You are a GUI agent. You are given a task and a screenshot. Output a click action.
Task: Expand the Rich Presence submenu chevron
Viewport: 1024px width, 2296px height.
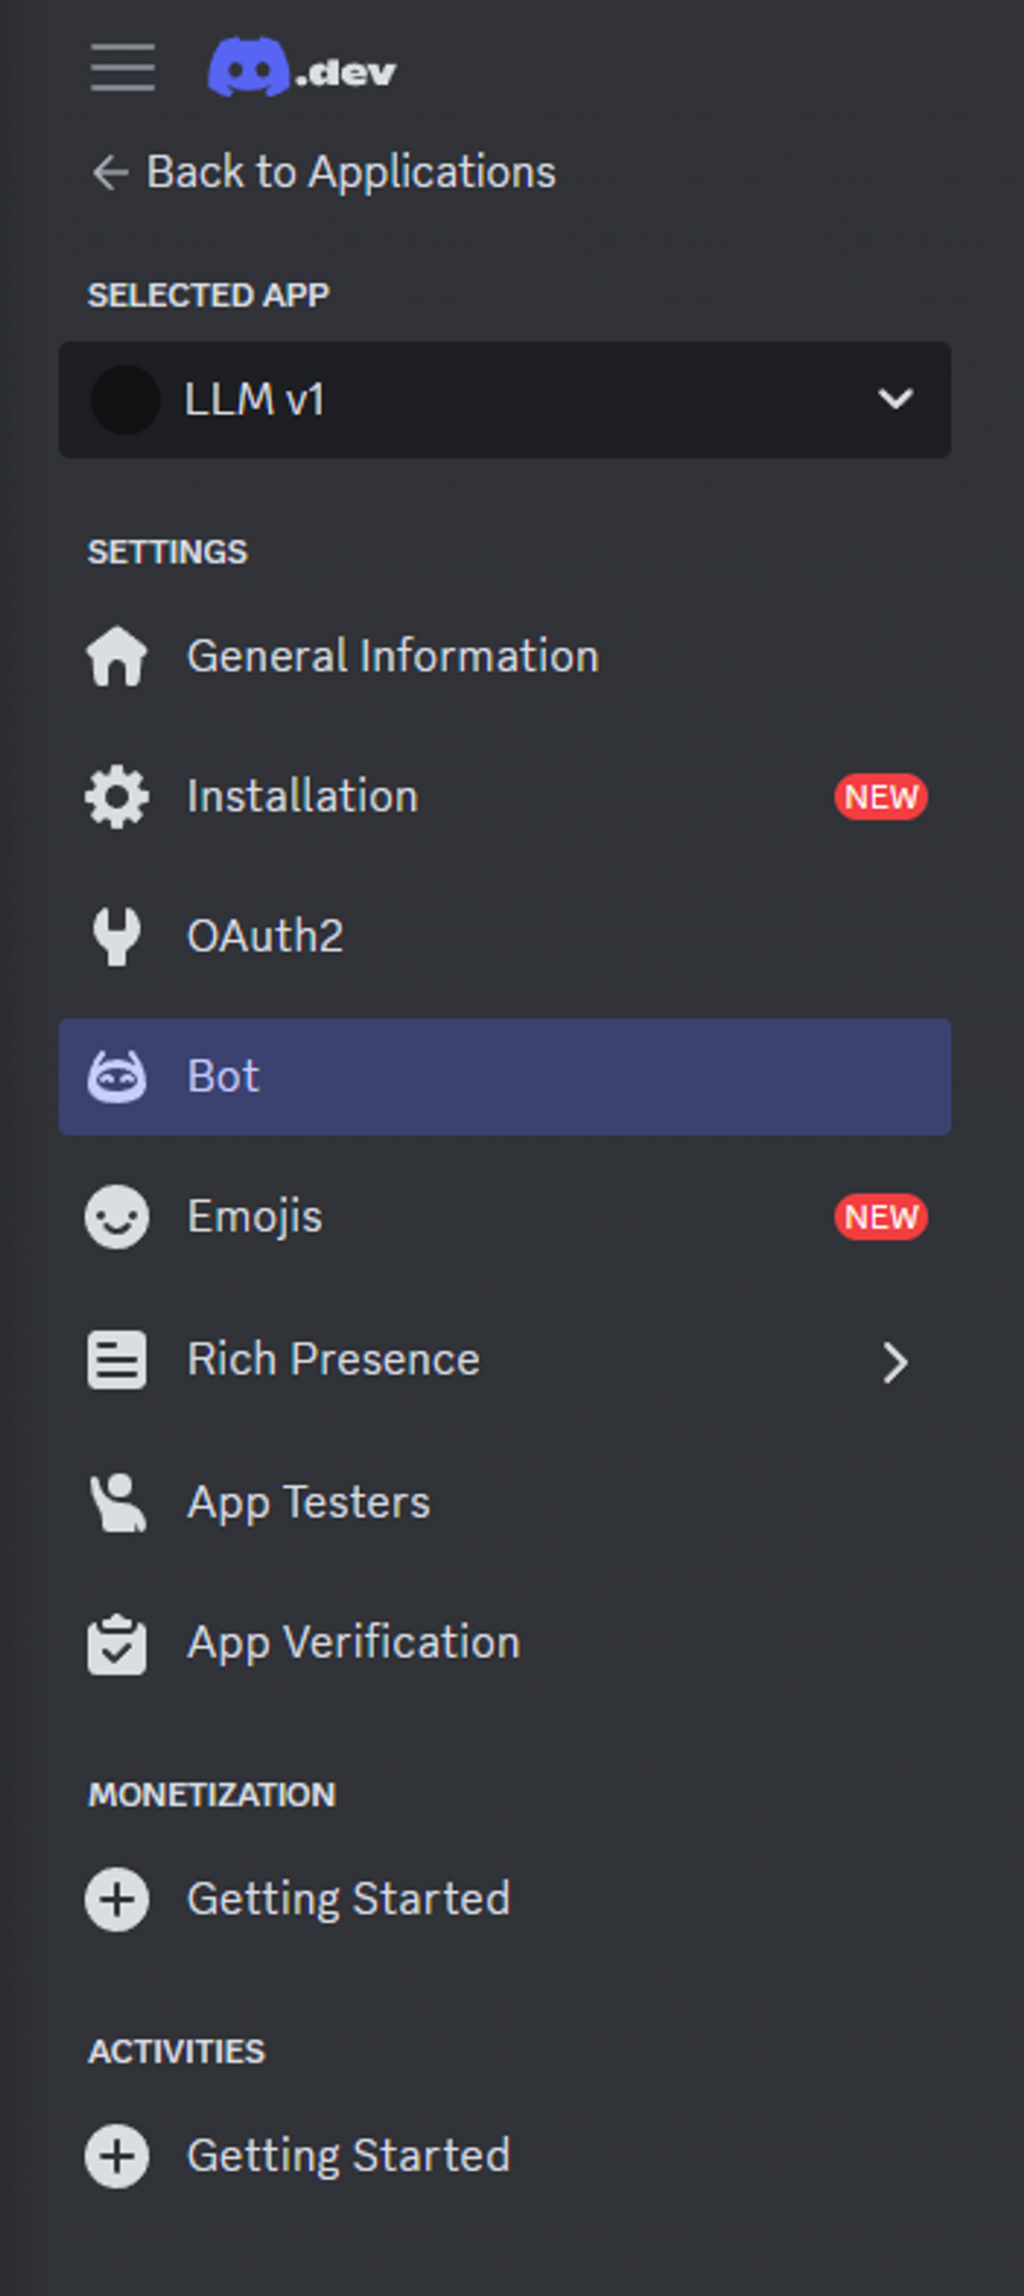coord(895,1361)
